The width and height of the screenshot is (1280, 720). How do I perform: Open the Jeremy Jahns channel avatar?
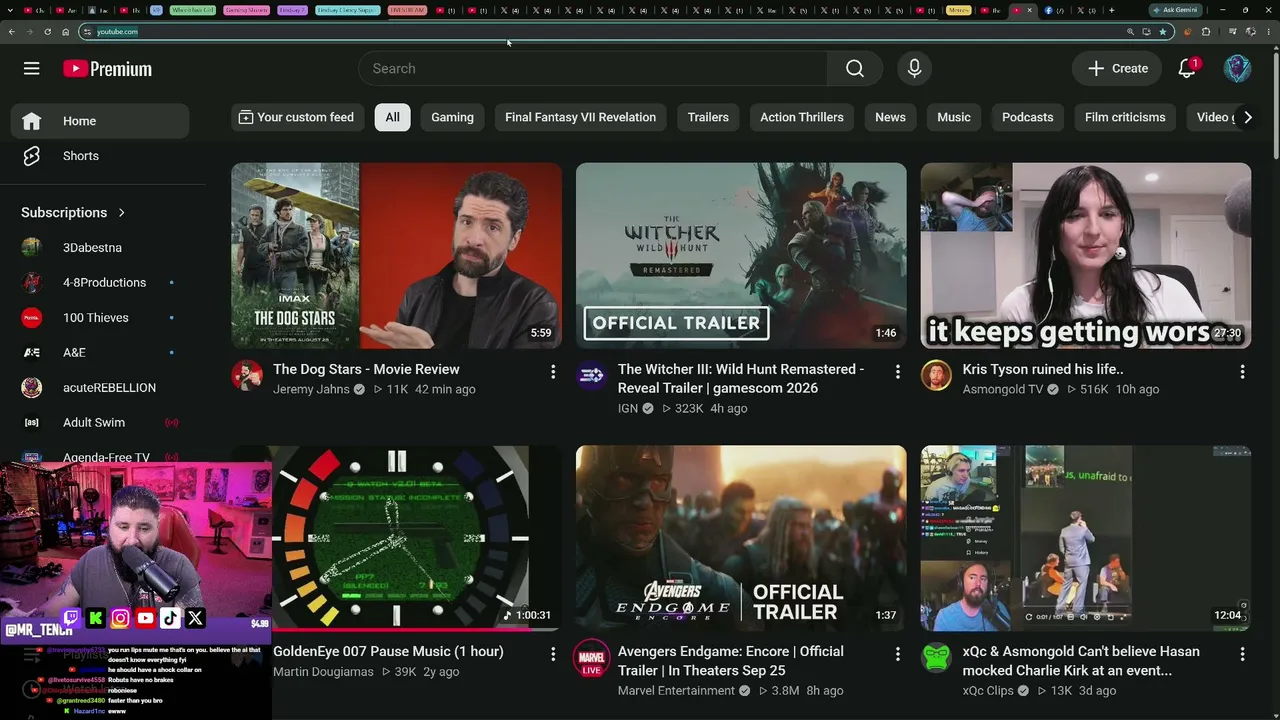[x=247, y=376]
